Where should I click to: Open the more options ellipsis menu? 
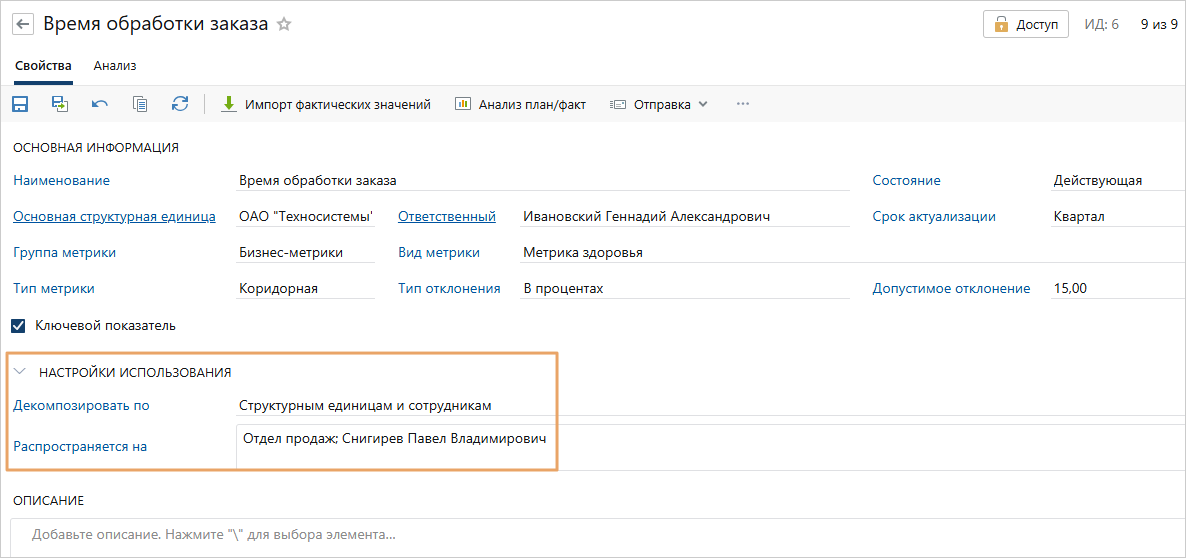742,104
